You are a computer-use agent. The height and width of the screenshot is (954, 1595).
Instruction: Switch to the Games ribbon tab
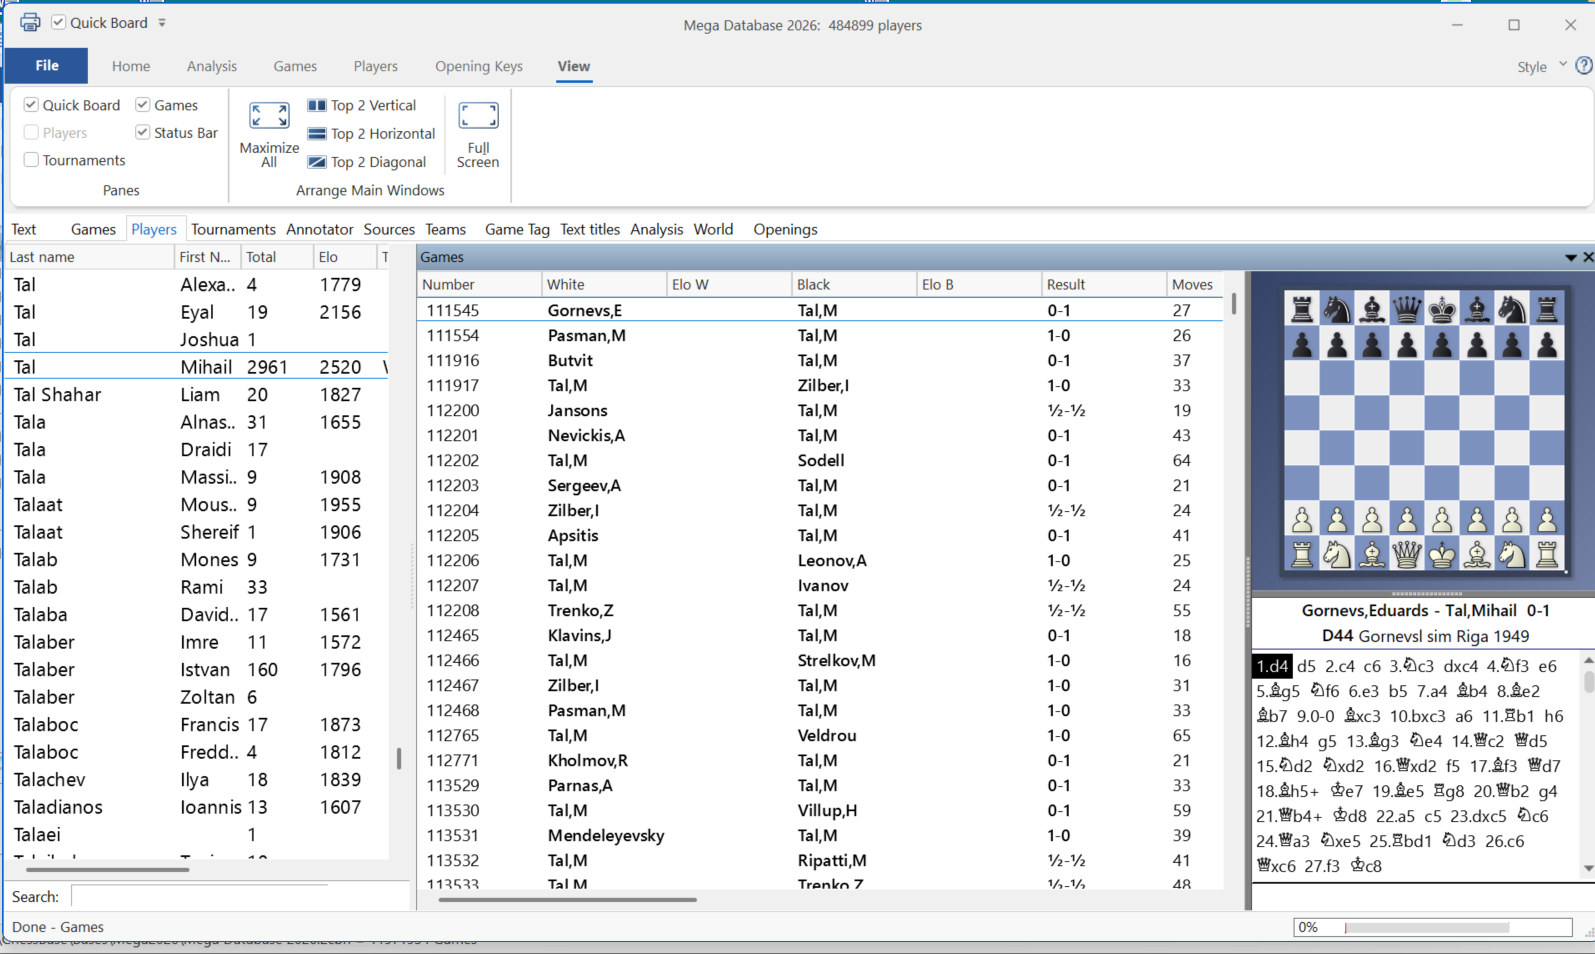[x=295, y=66]
